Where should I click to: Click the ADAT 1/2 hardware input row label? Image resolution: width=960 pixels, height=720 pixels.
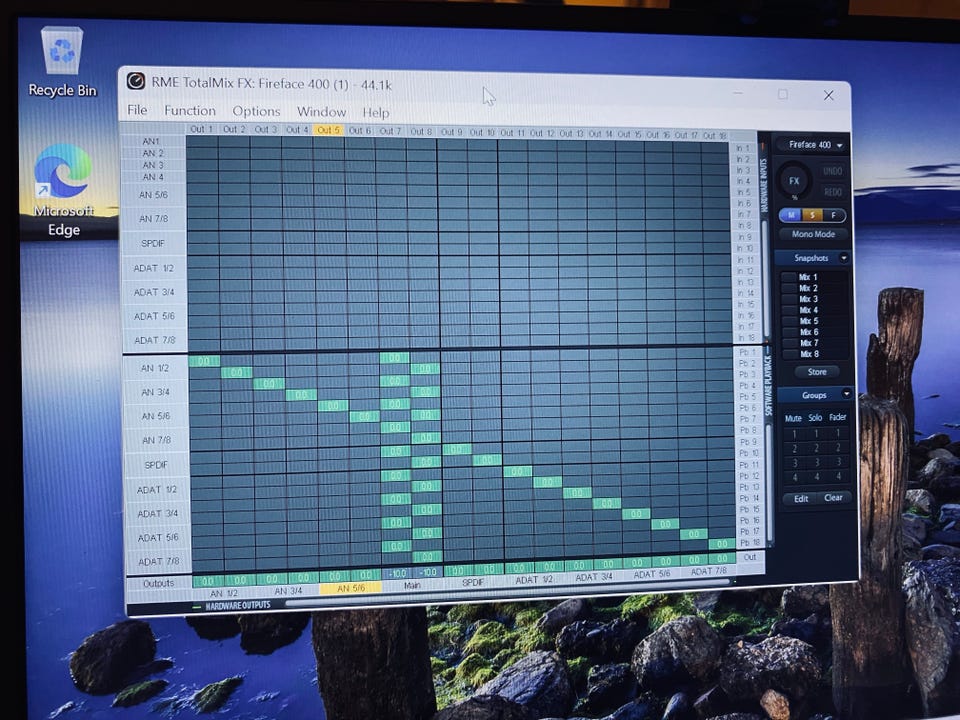coord(154,268)
